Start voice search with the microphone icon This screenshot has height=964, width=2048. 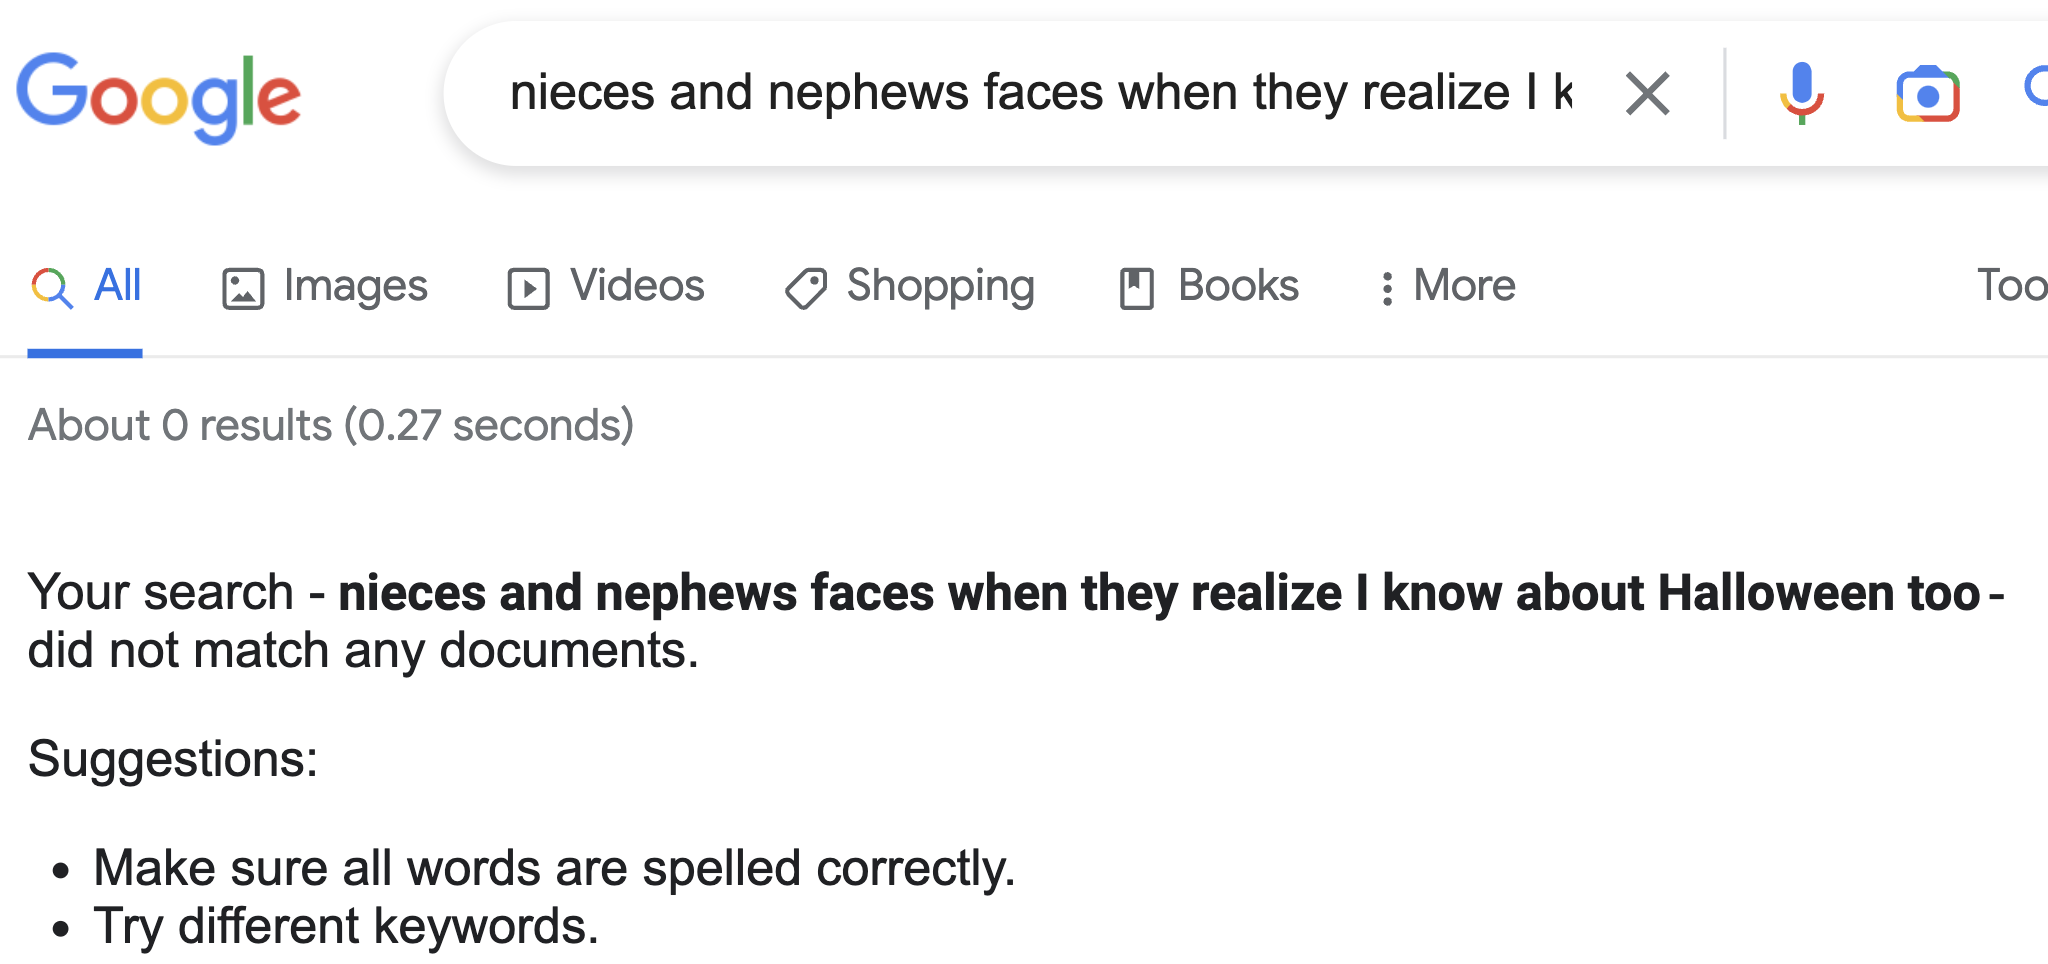(x=1801, y=94)
